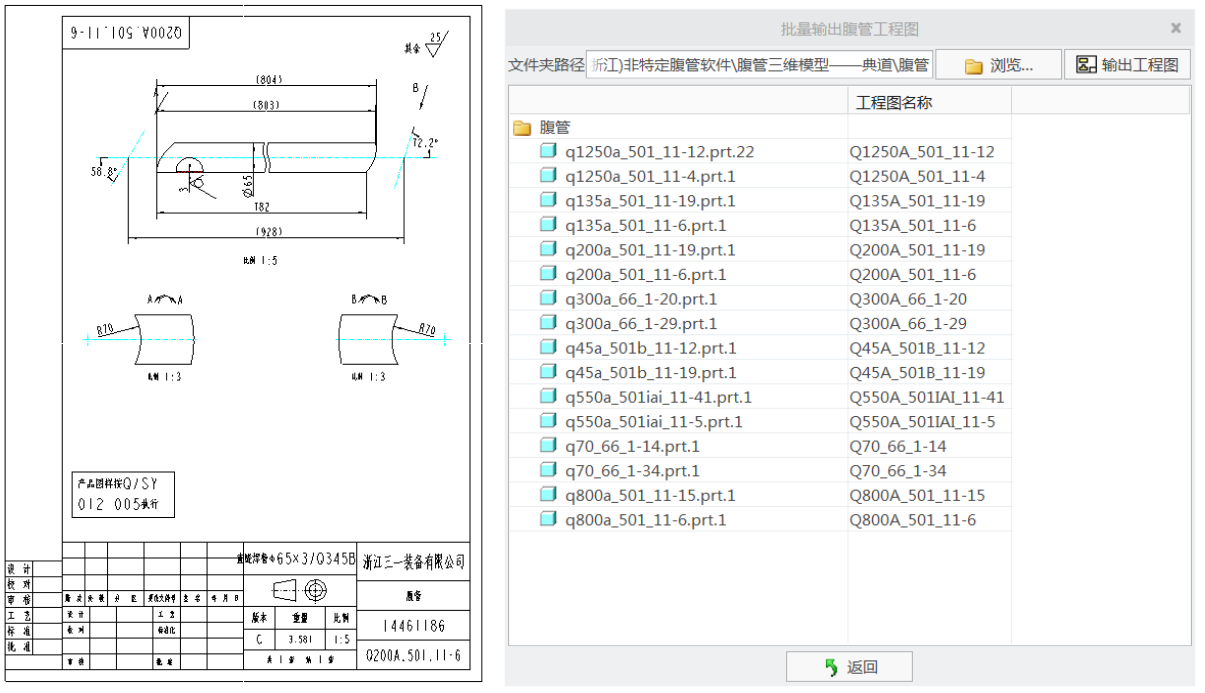Image resolution: width=1205 pixels, height=693 pixels.
Task: Select part icon for q135a_501_11-19.prt.1
Action: click(548, 200)
